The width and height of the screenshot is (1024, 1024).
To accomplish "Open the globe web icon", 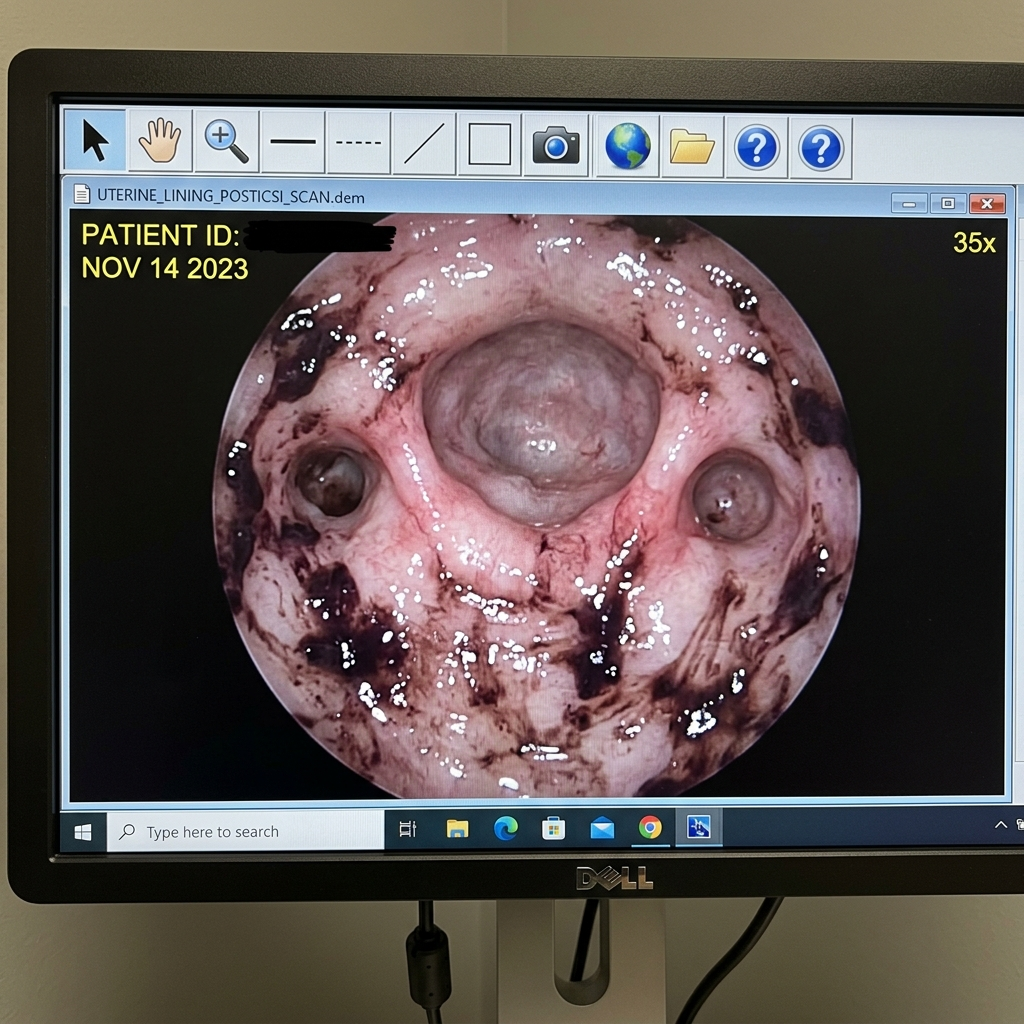I will (x=628, y=146).
